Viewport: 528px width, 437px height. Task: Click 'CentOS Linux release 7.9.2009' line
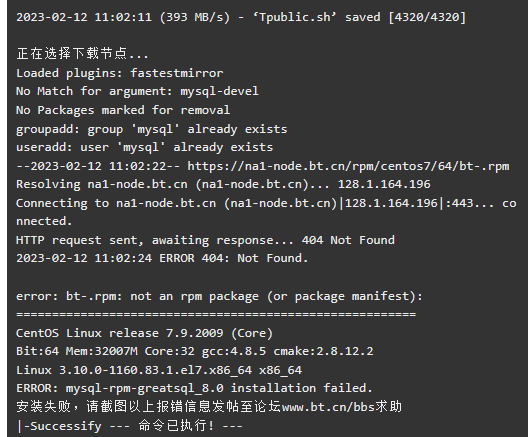pyautogui.click(x=144, y=333)
